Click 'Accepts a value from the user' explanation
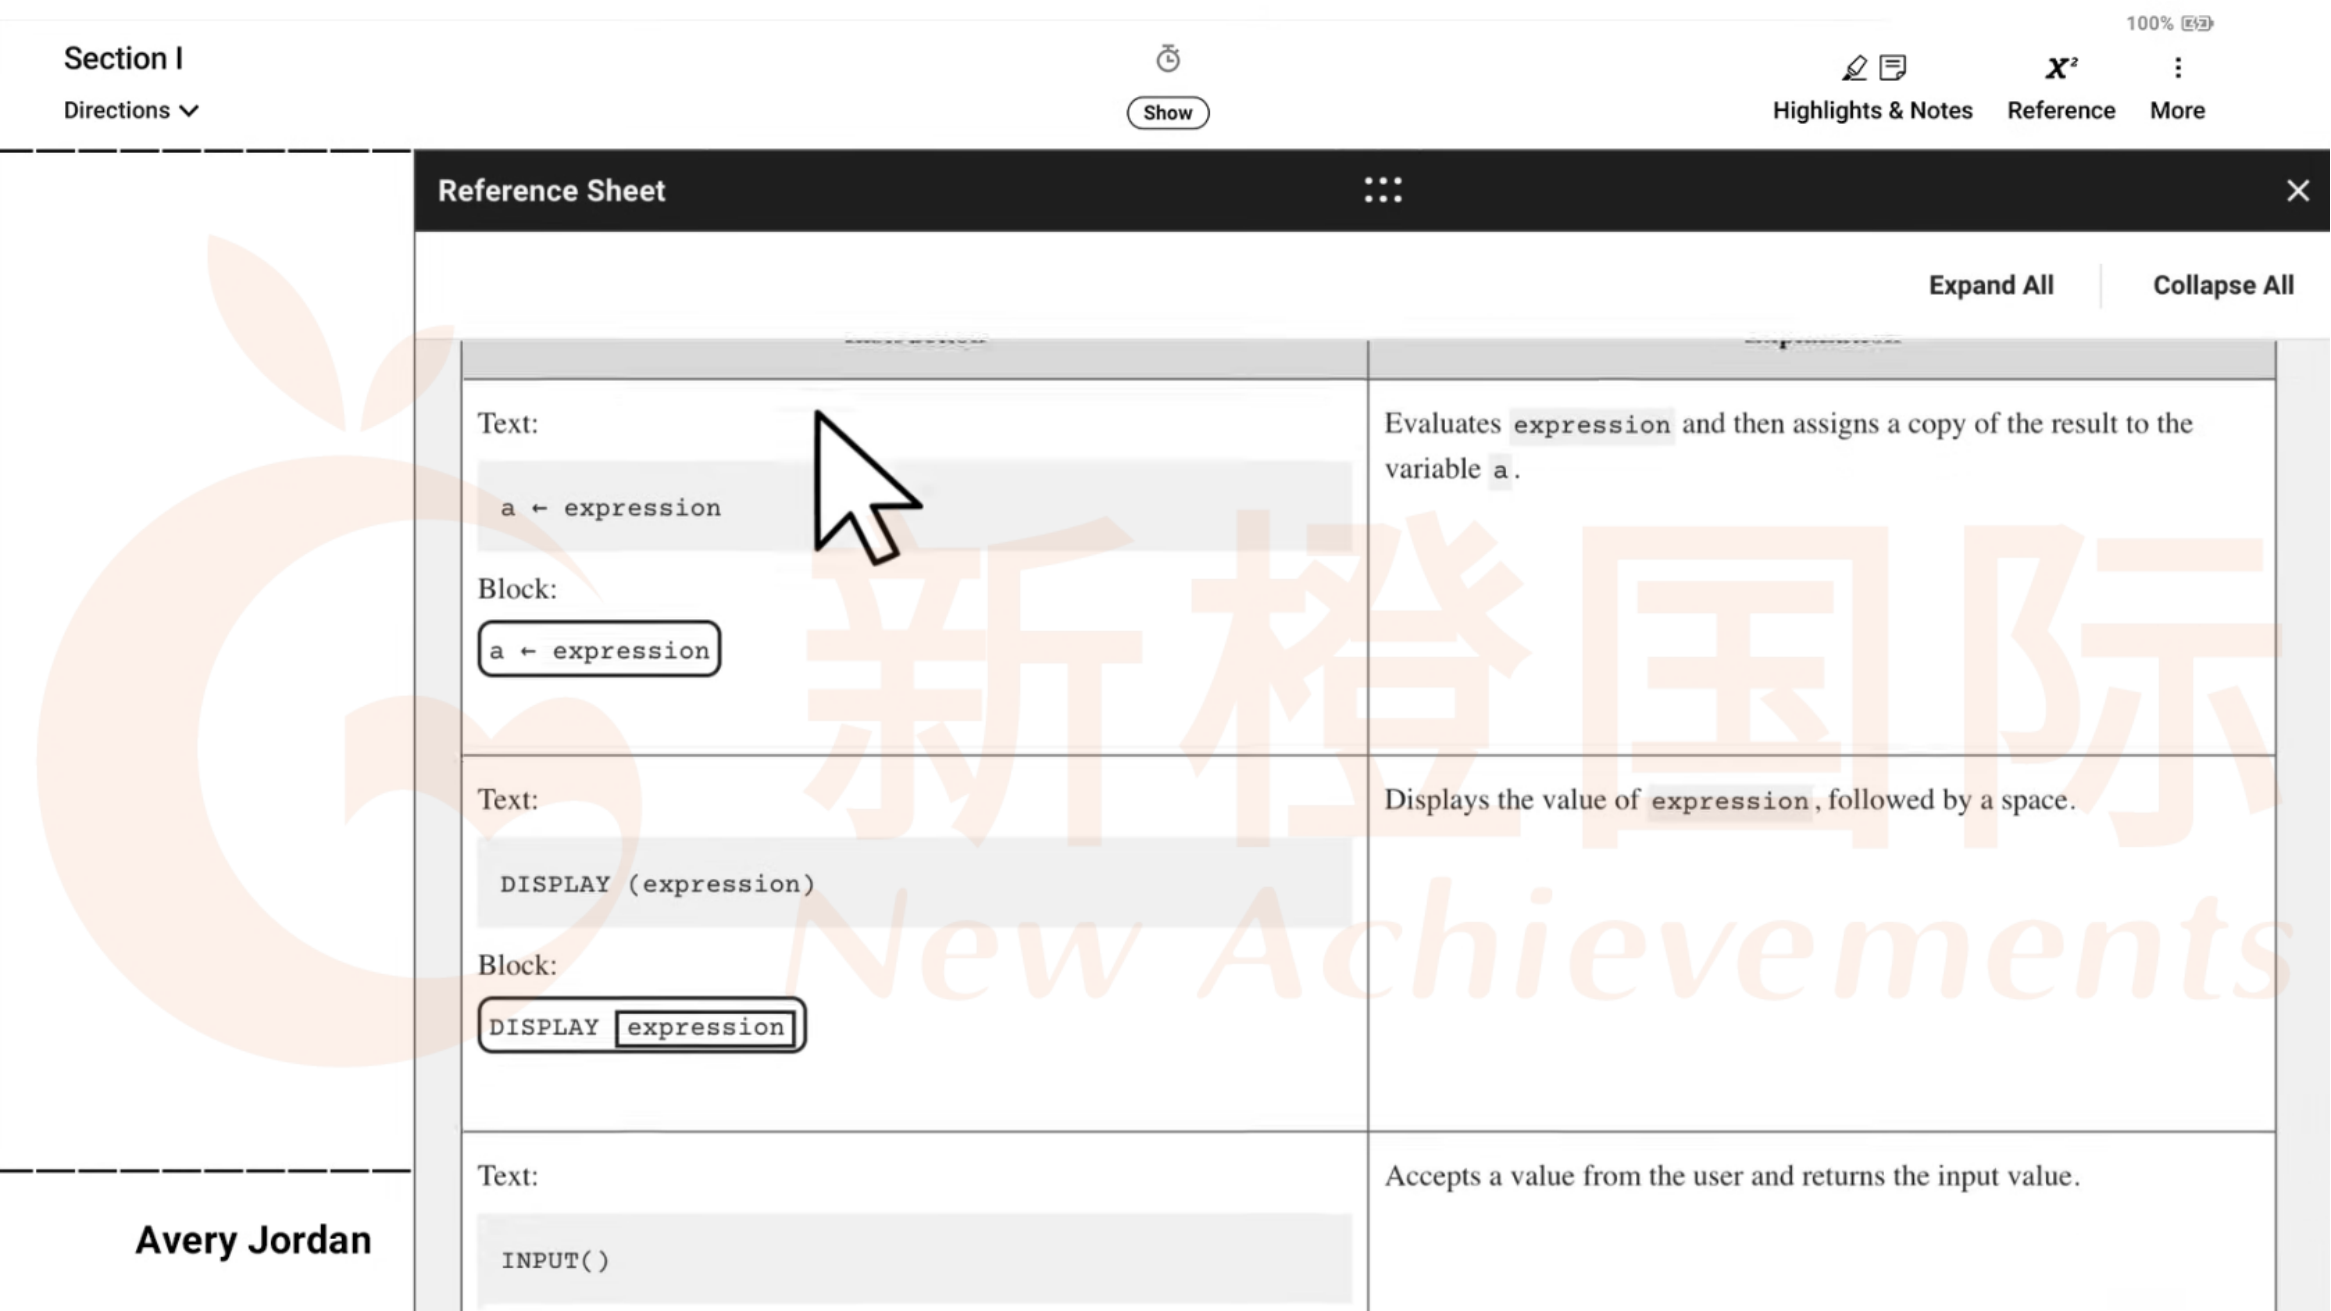The width and height of the screenshot is (2331, 1311). pyautogui.click(x=1732, y=1175)
